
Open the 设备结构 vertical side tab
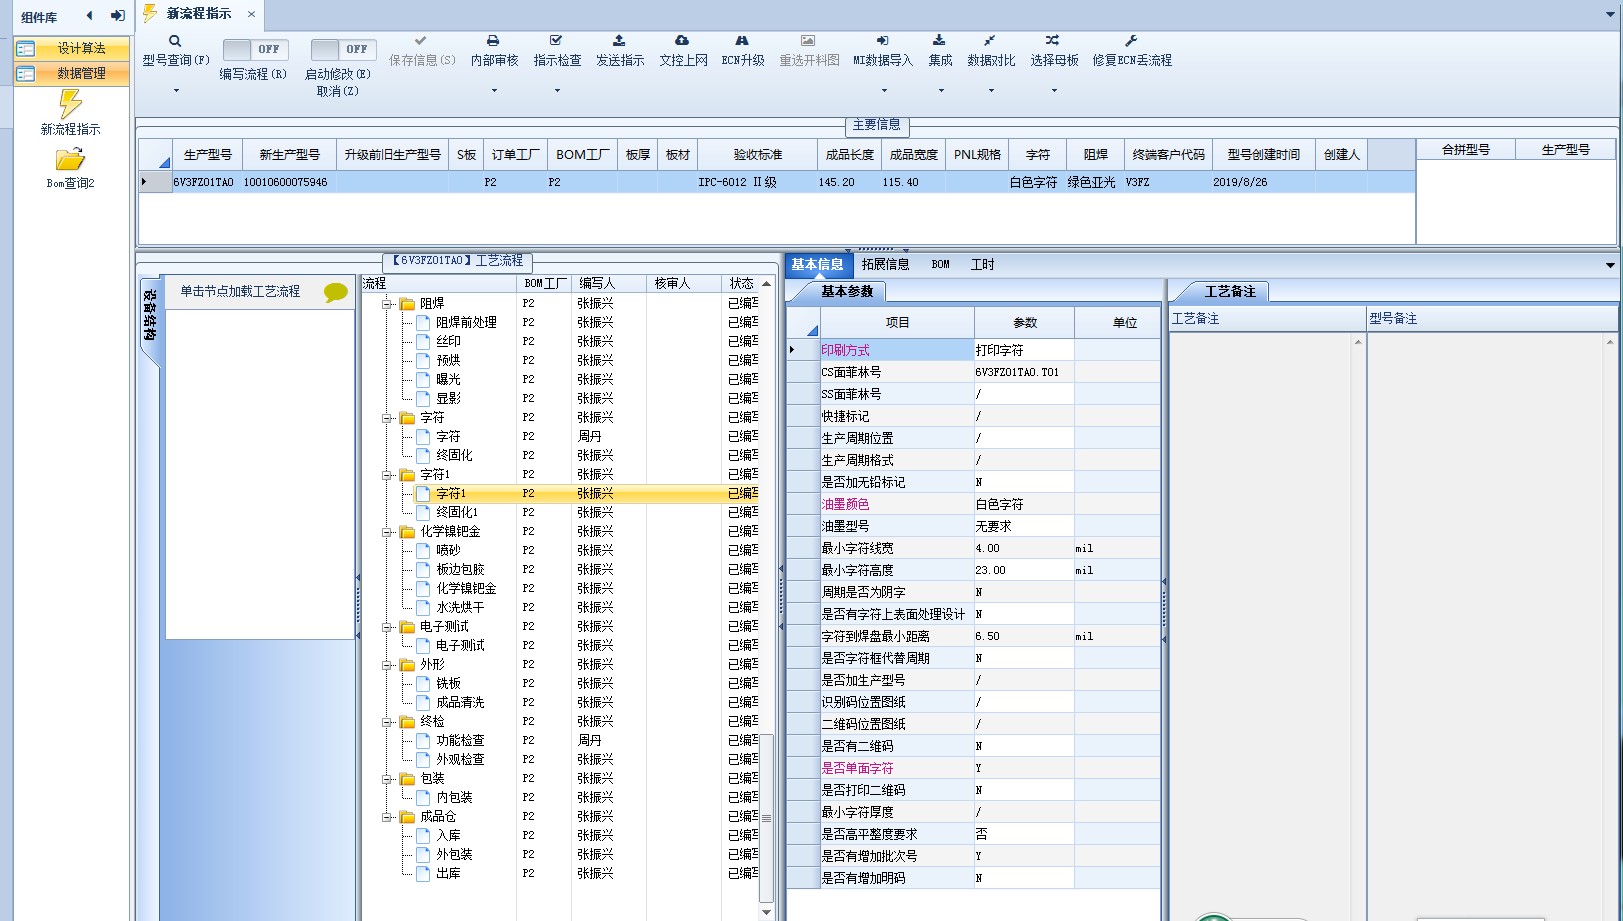coord(149,316)
